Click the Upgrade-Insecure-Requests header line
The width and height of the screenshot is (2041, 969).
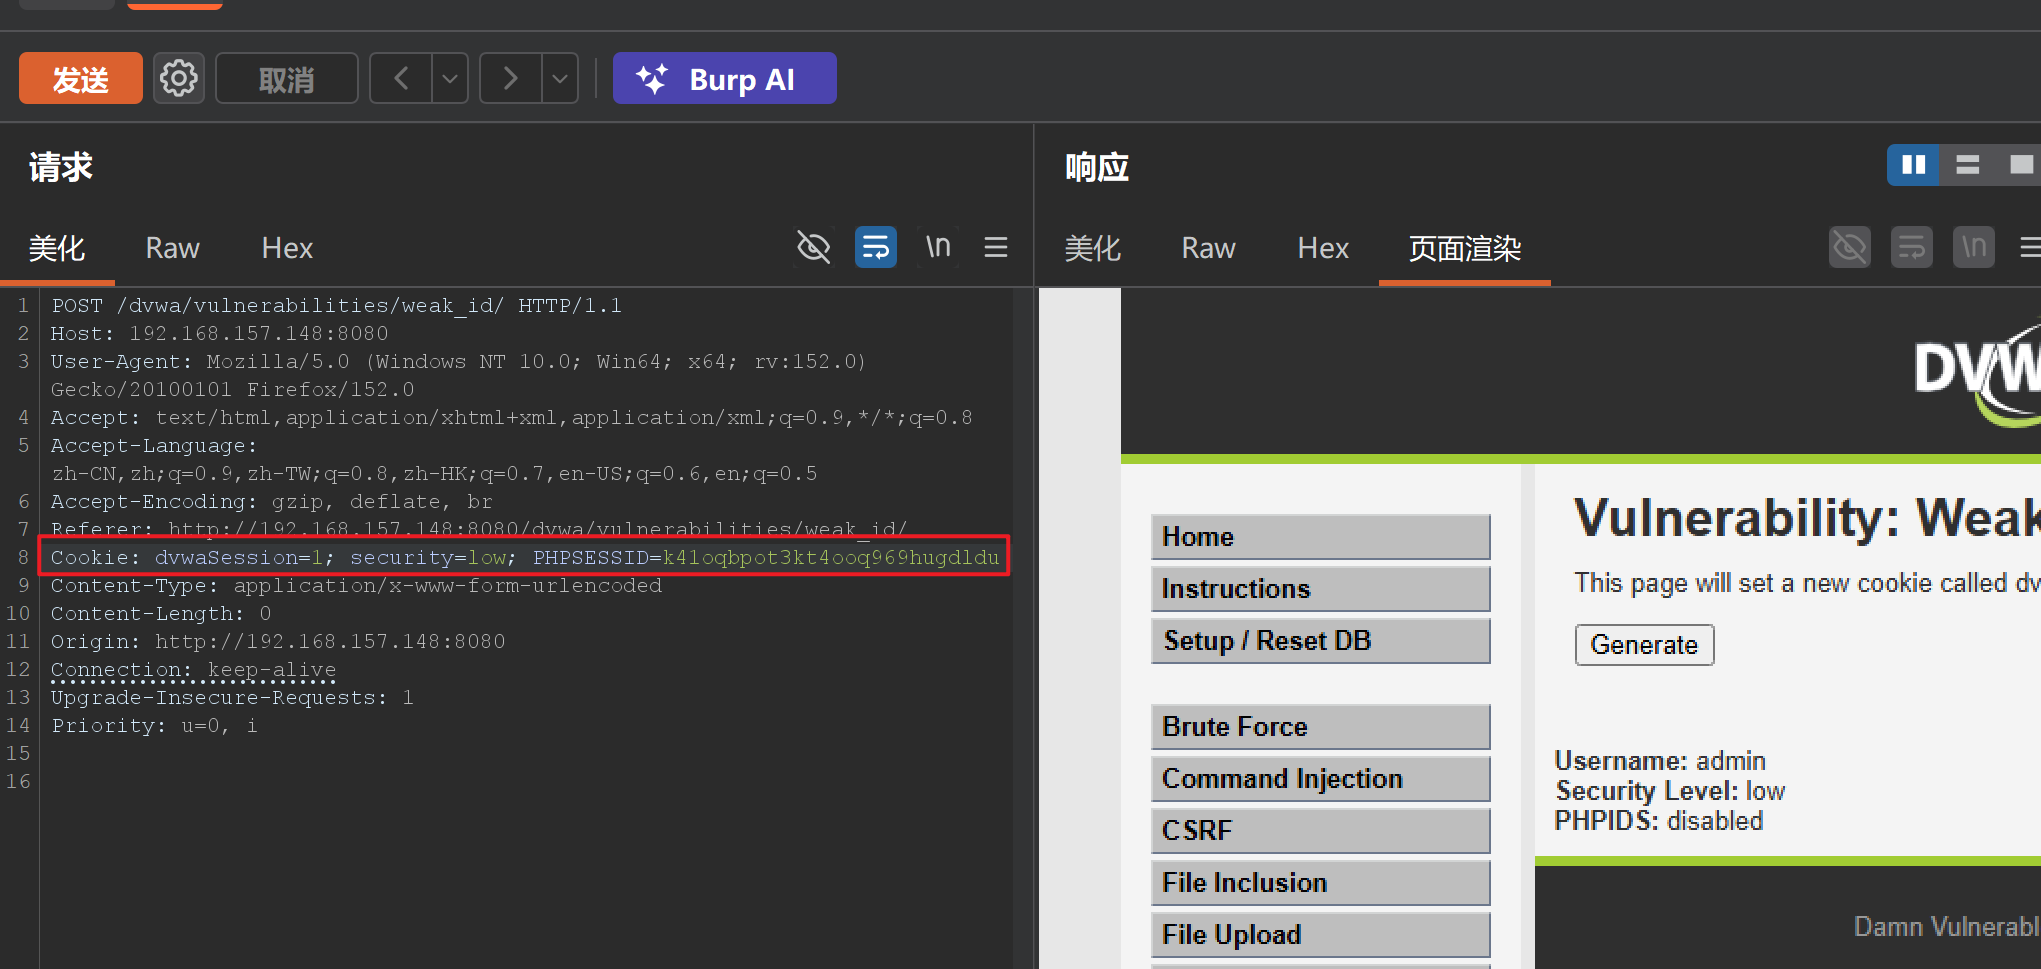[232, 697]
